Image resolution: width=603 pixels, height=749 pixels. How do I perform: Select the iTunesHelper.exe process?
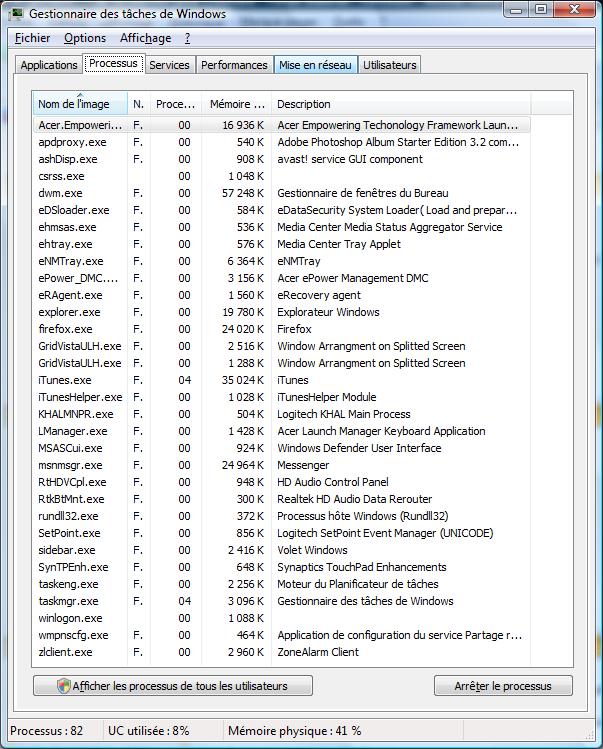coord(282,397)
